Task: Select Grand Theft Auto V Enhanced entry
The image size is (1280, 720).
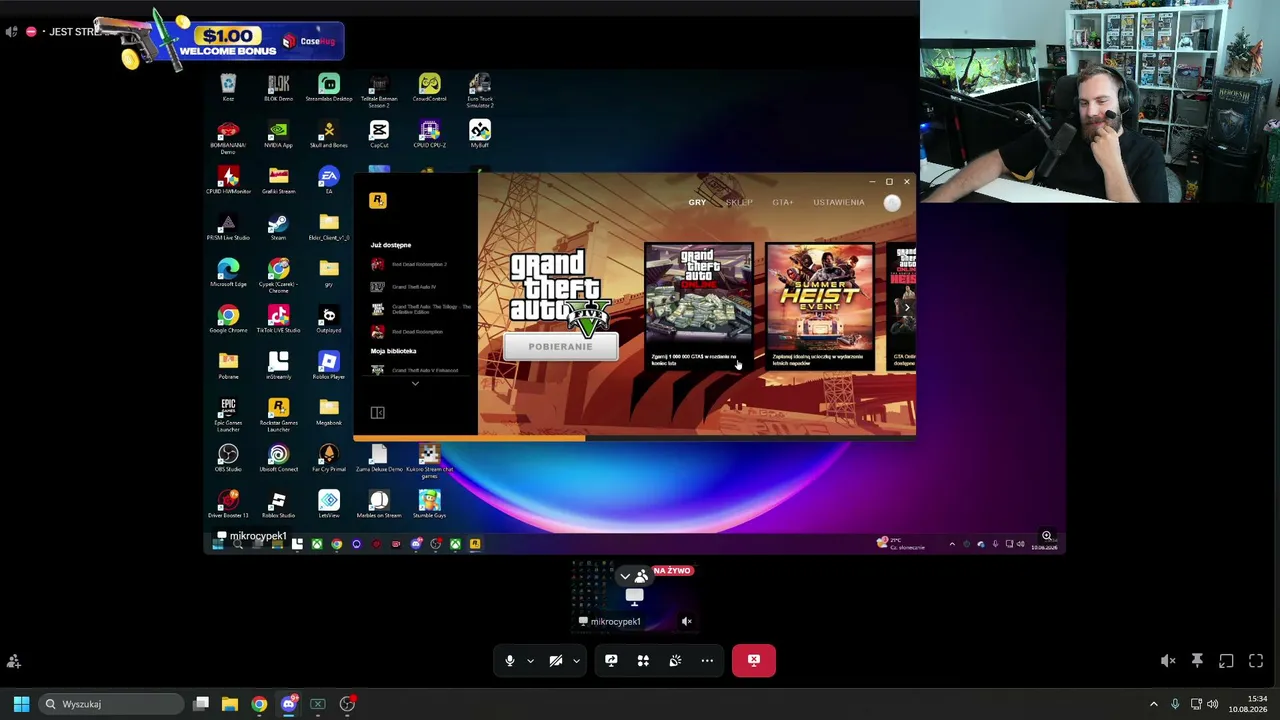Action: pos(414,370)
